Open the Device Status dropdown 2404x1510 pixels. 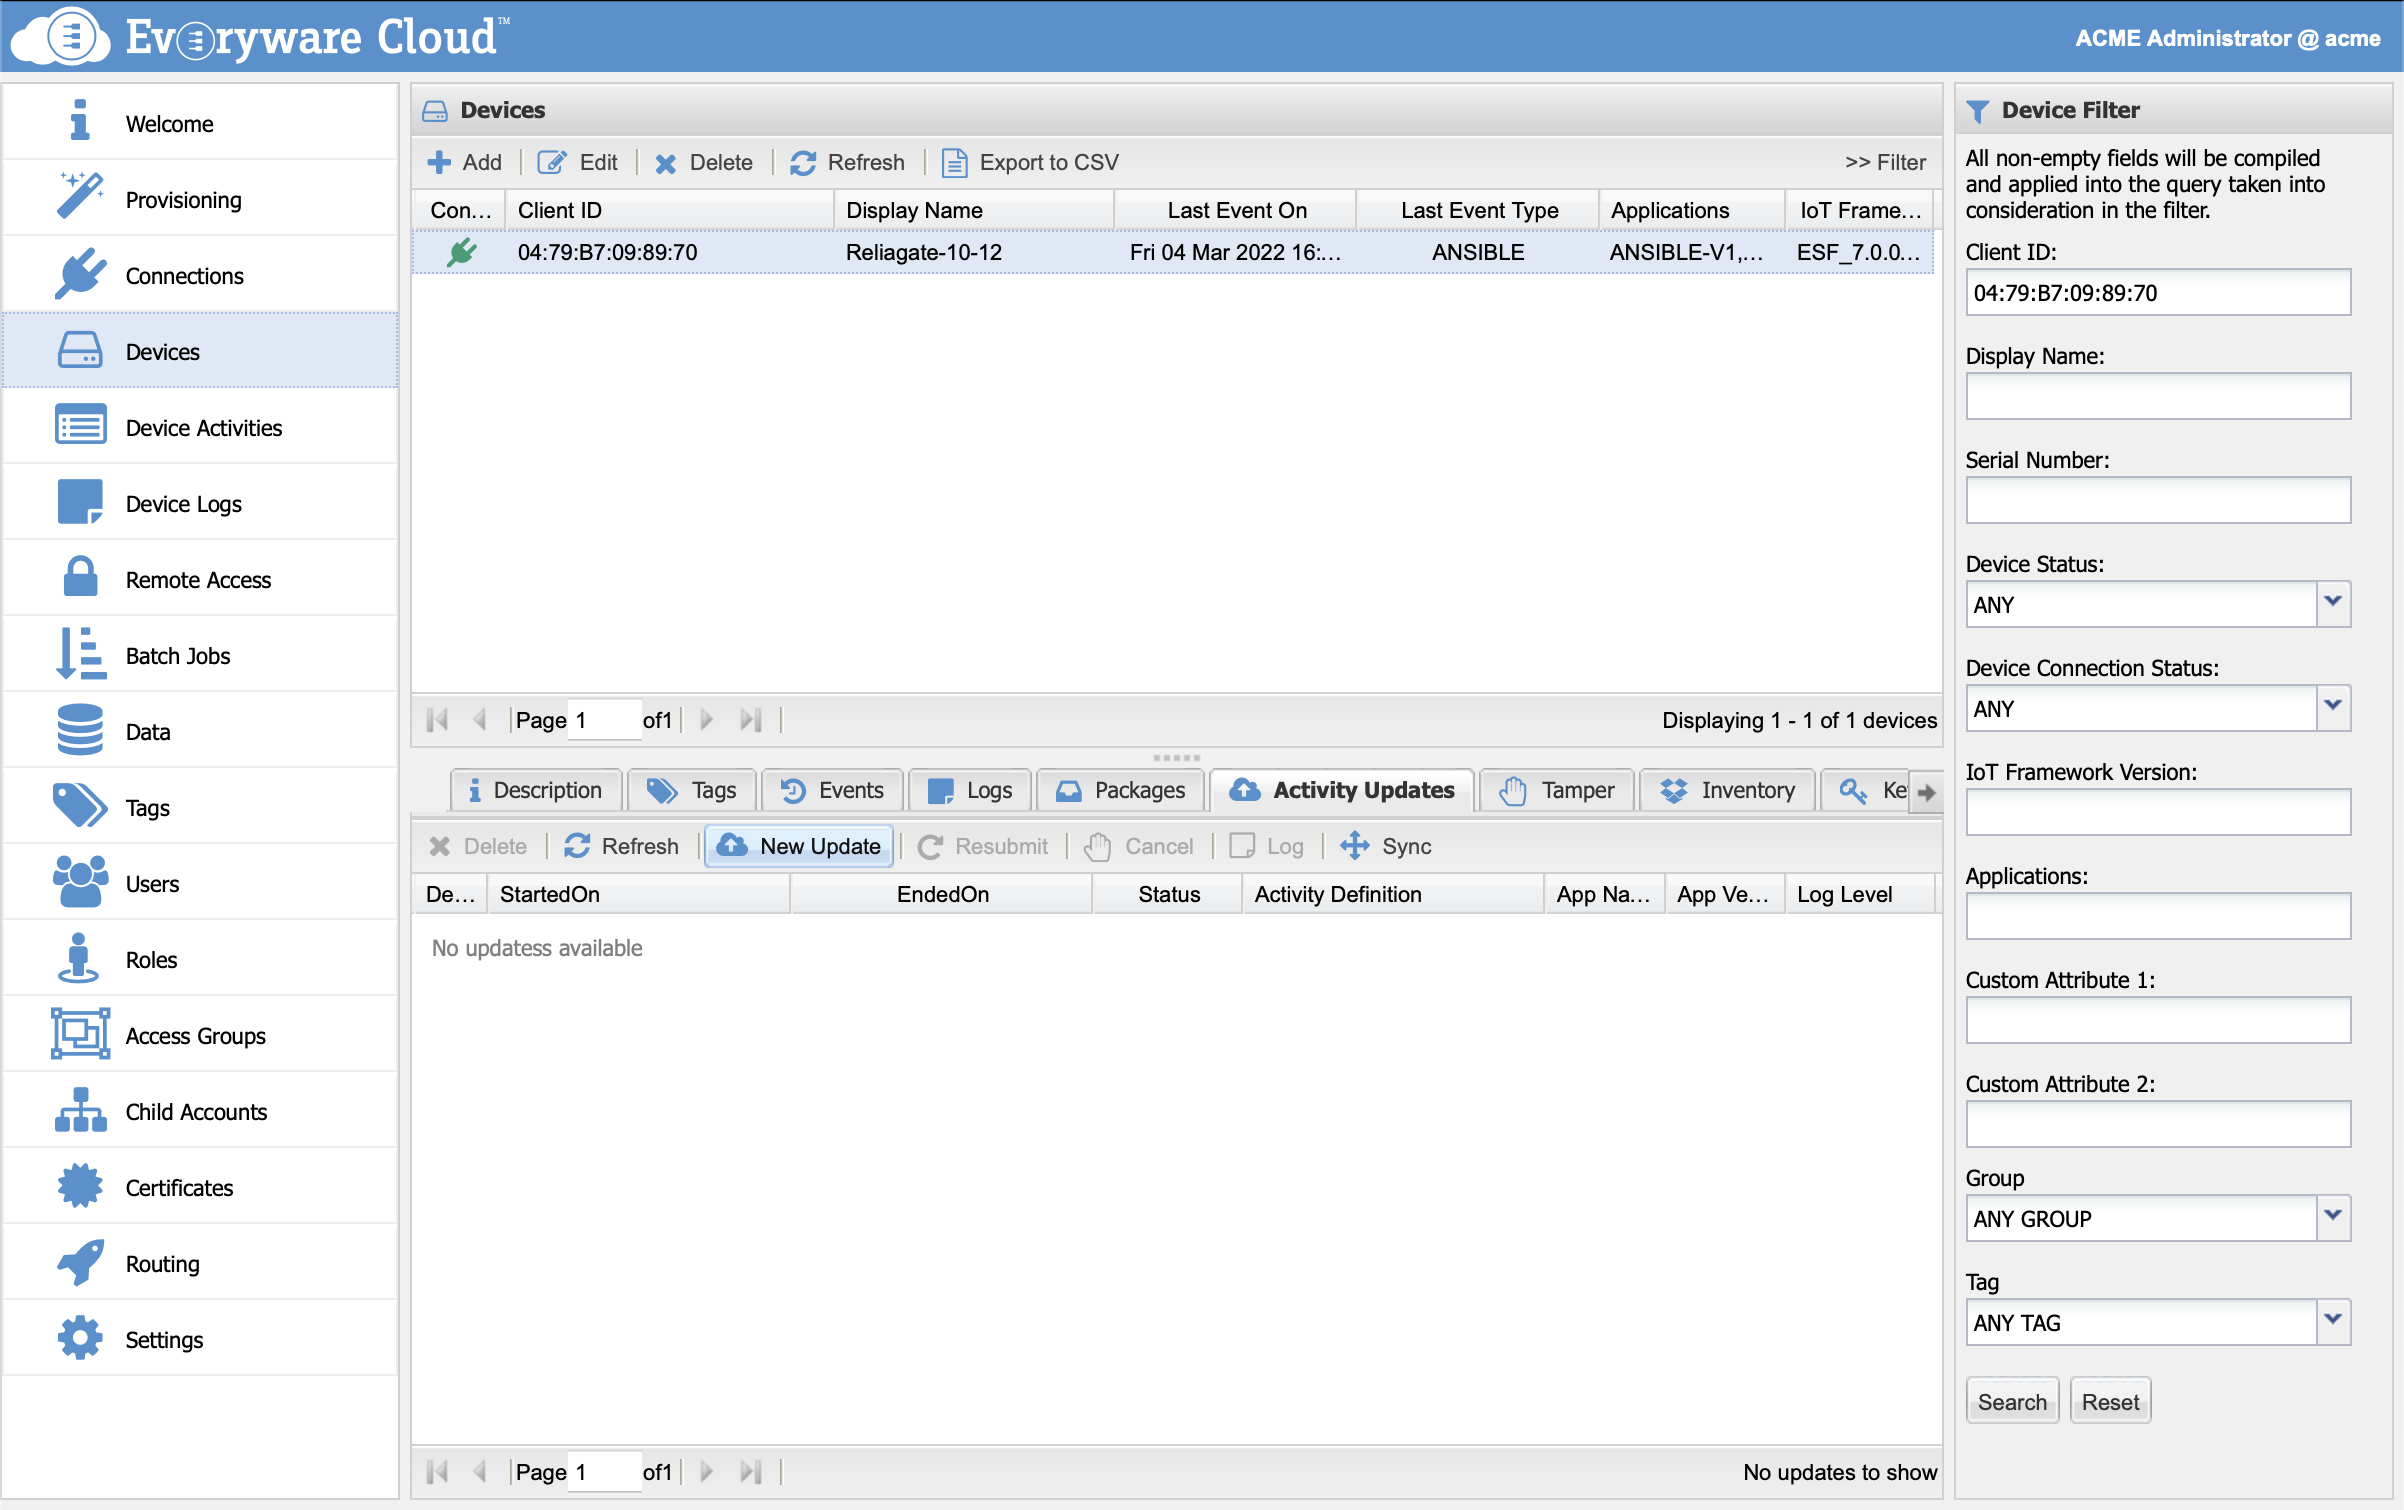pyautogui.click(x=2333, y=604)
